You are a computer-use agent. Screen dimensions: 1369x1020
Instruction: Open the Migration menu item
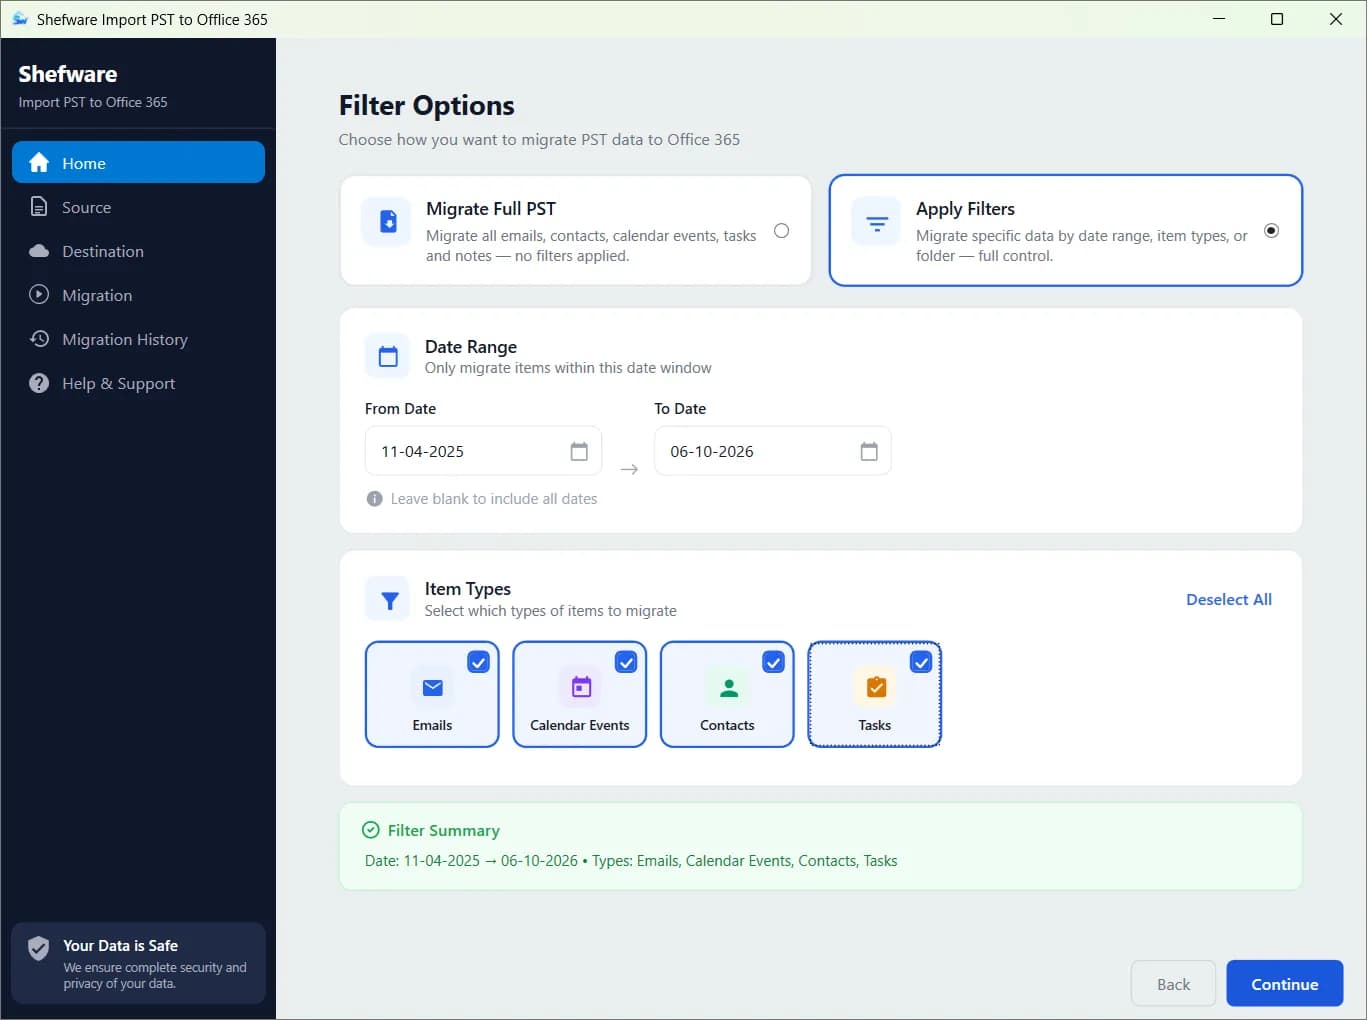[138, 295]
